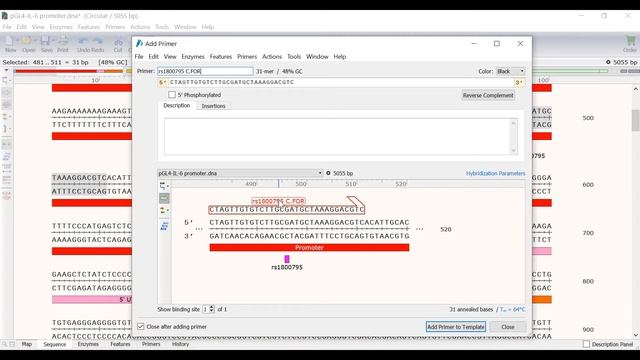Click the purple rs1800795 feature marker
Screen dimensions: 640x360
point(287,259)
